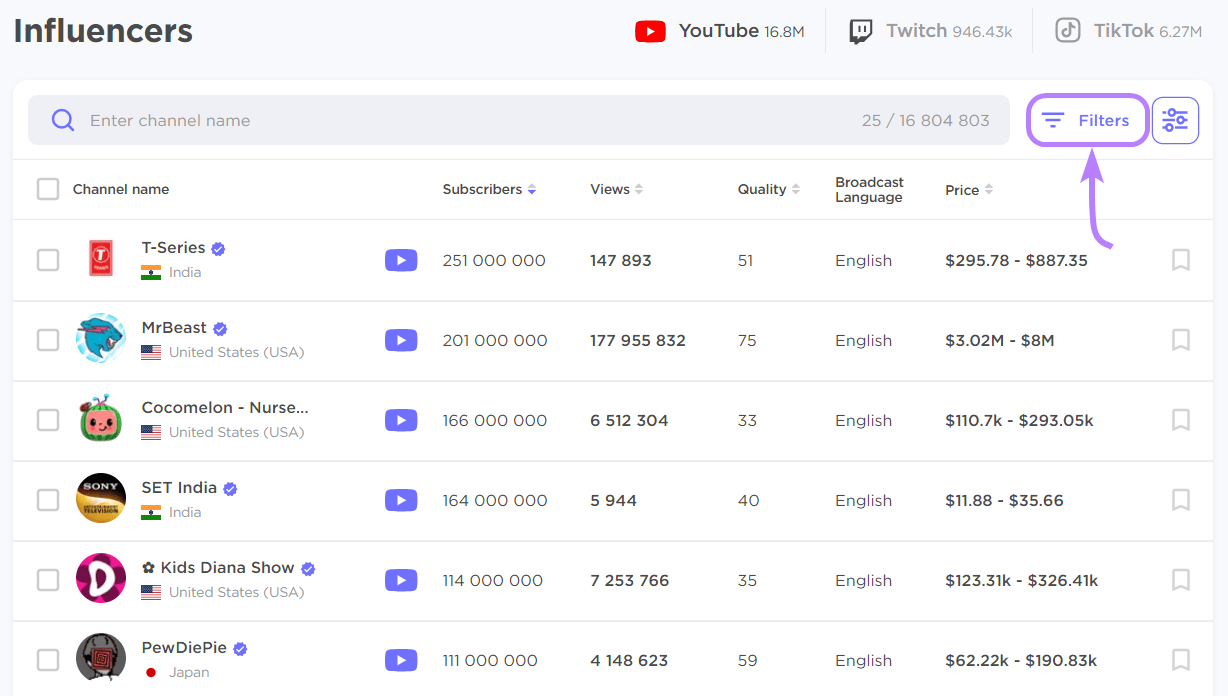Image resolution: width=1228 pixels, height=696 pixels.
Task: Sort channels by Price
Action: coord(989,189)
